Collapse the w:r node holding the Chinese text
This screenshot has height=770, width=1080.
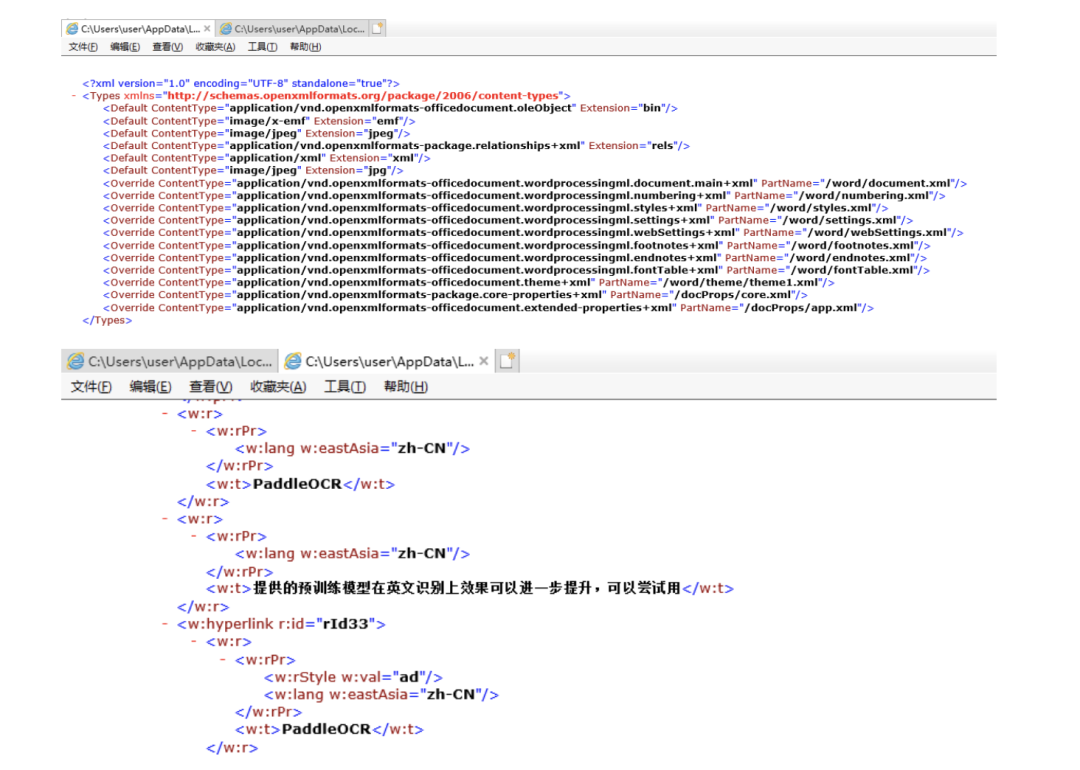[x=165, y=519]
